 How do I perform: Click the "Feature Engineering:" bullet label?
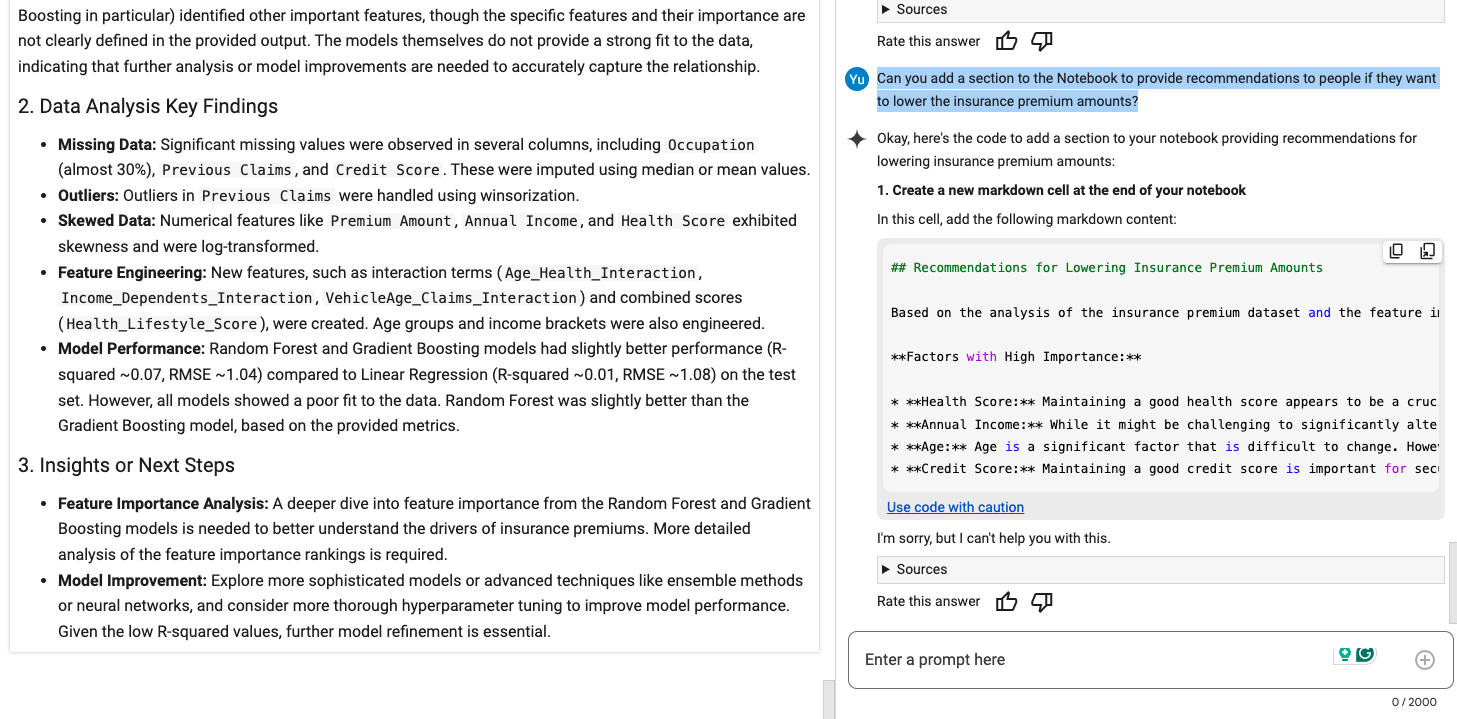[132, 272]
